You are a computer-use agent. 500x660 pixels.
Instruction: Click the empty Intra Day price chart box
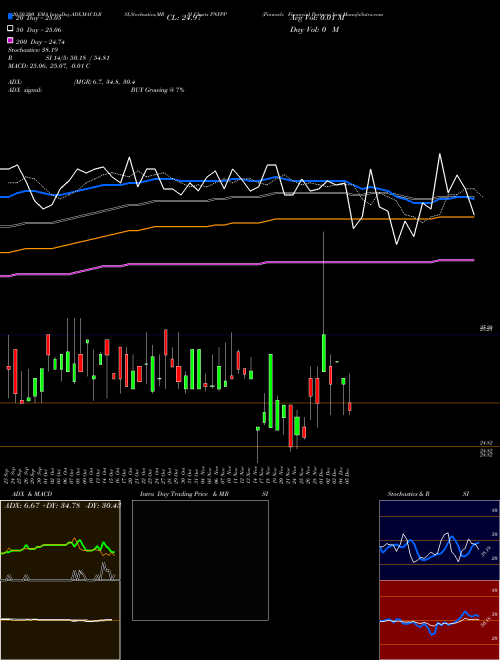tap(200, 560)
